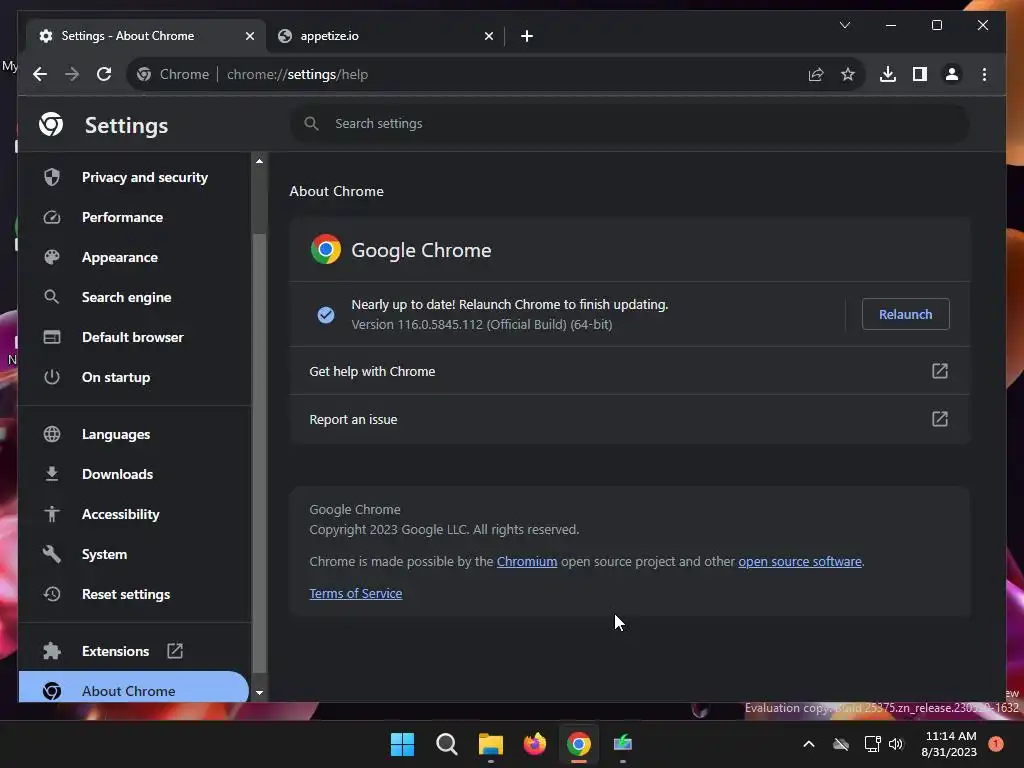Click sidebar scrollbar up arrow
Screen dimensions: 1024x768
click(x=259, y=161)
